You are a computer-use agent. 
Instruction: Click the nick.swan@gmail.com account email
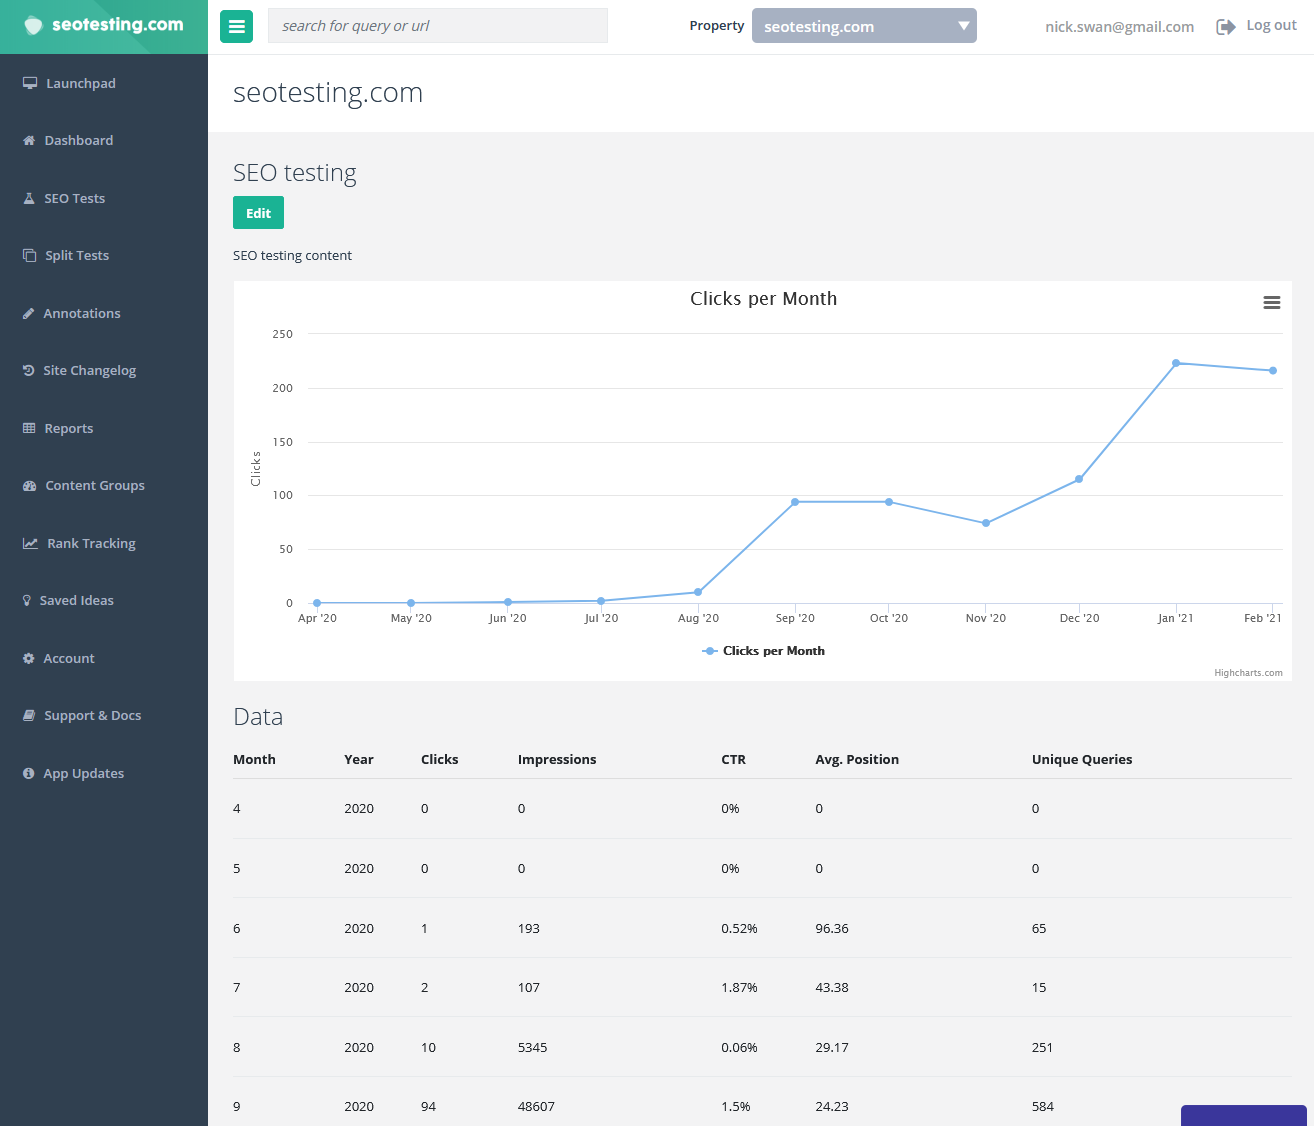coord(1119,27)
